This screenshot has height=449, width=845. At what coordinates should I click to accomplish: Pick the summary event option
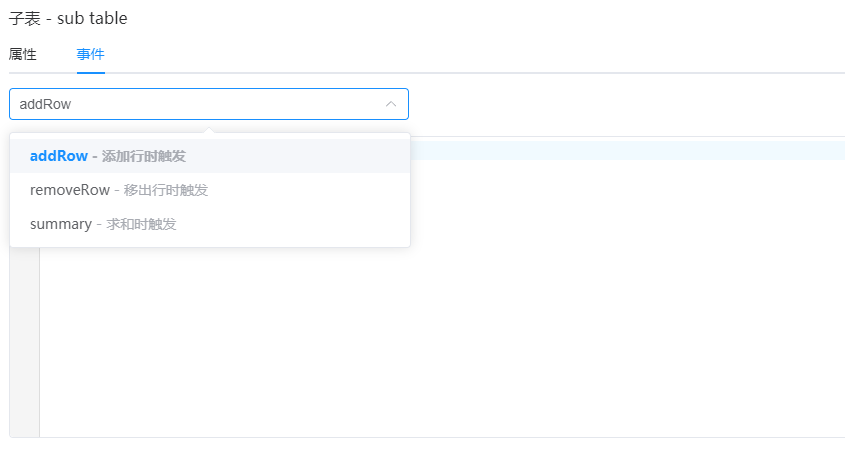click(x=210, y=224)
